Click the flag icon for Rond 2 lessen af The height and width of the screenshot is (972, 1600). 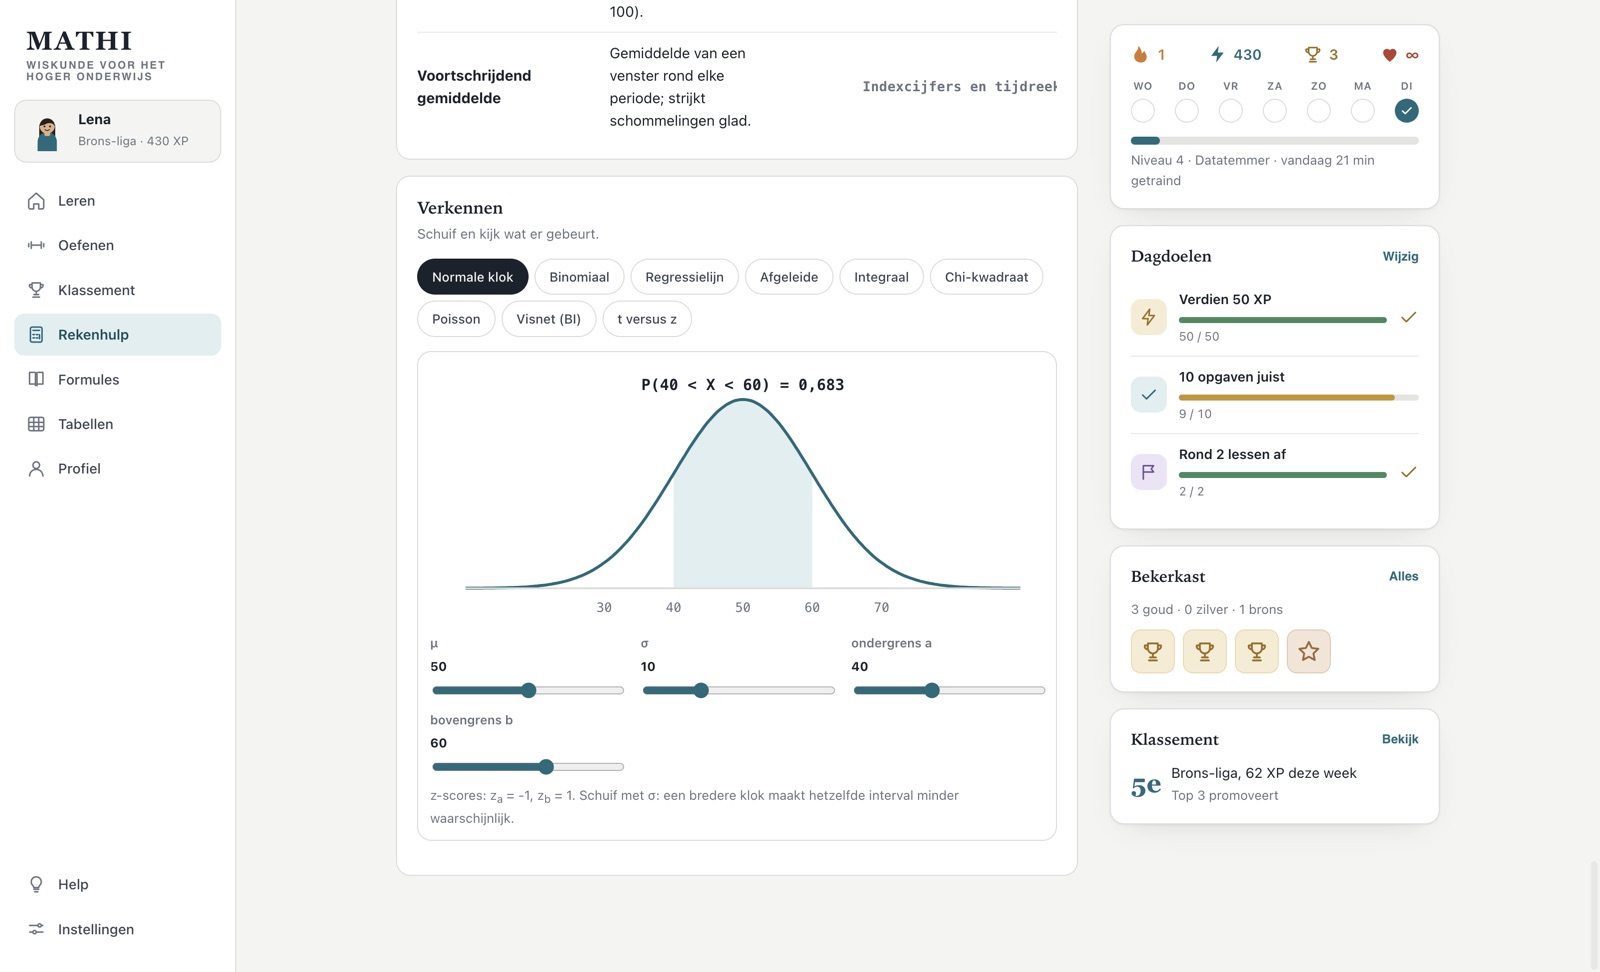pos(1148,472)
